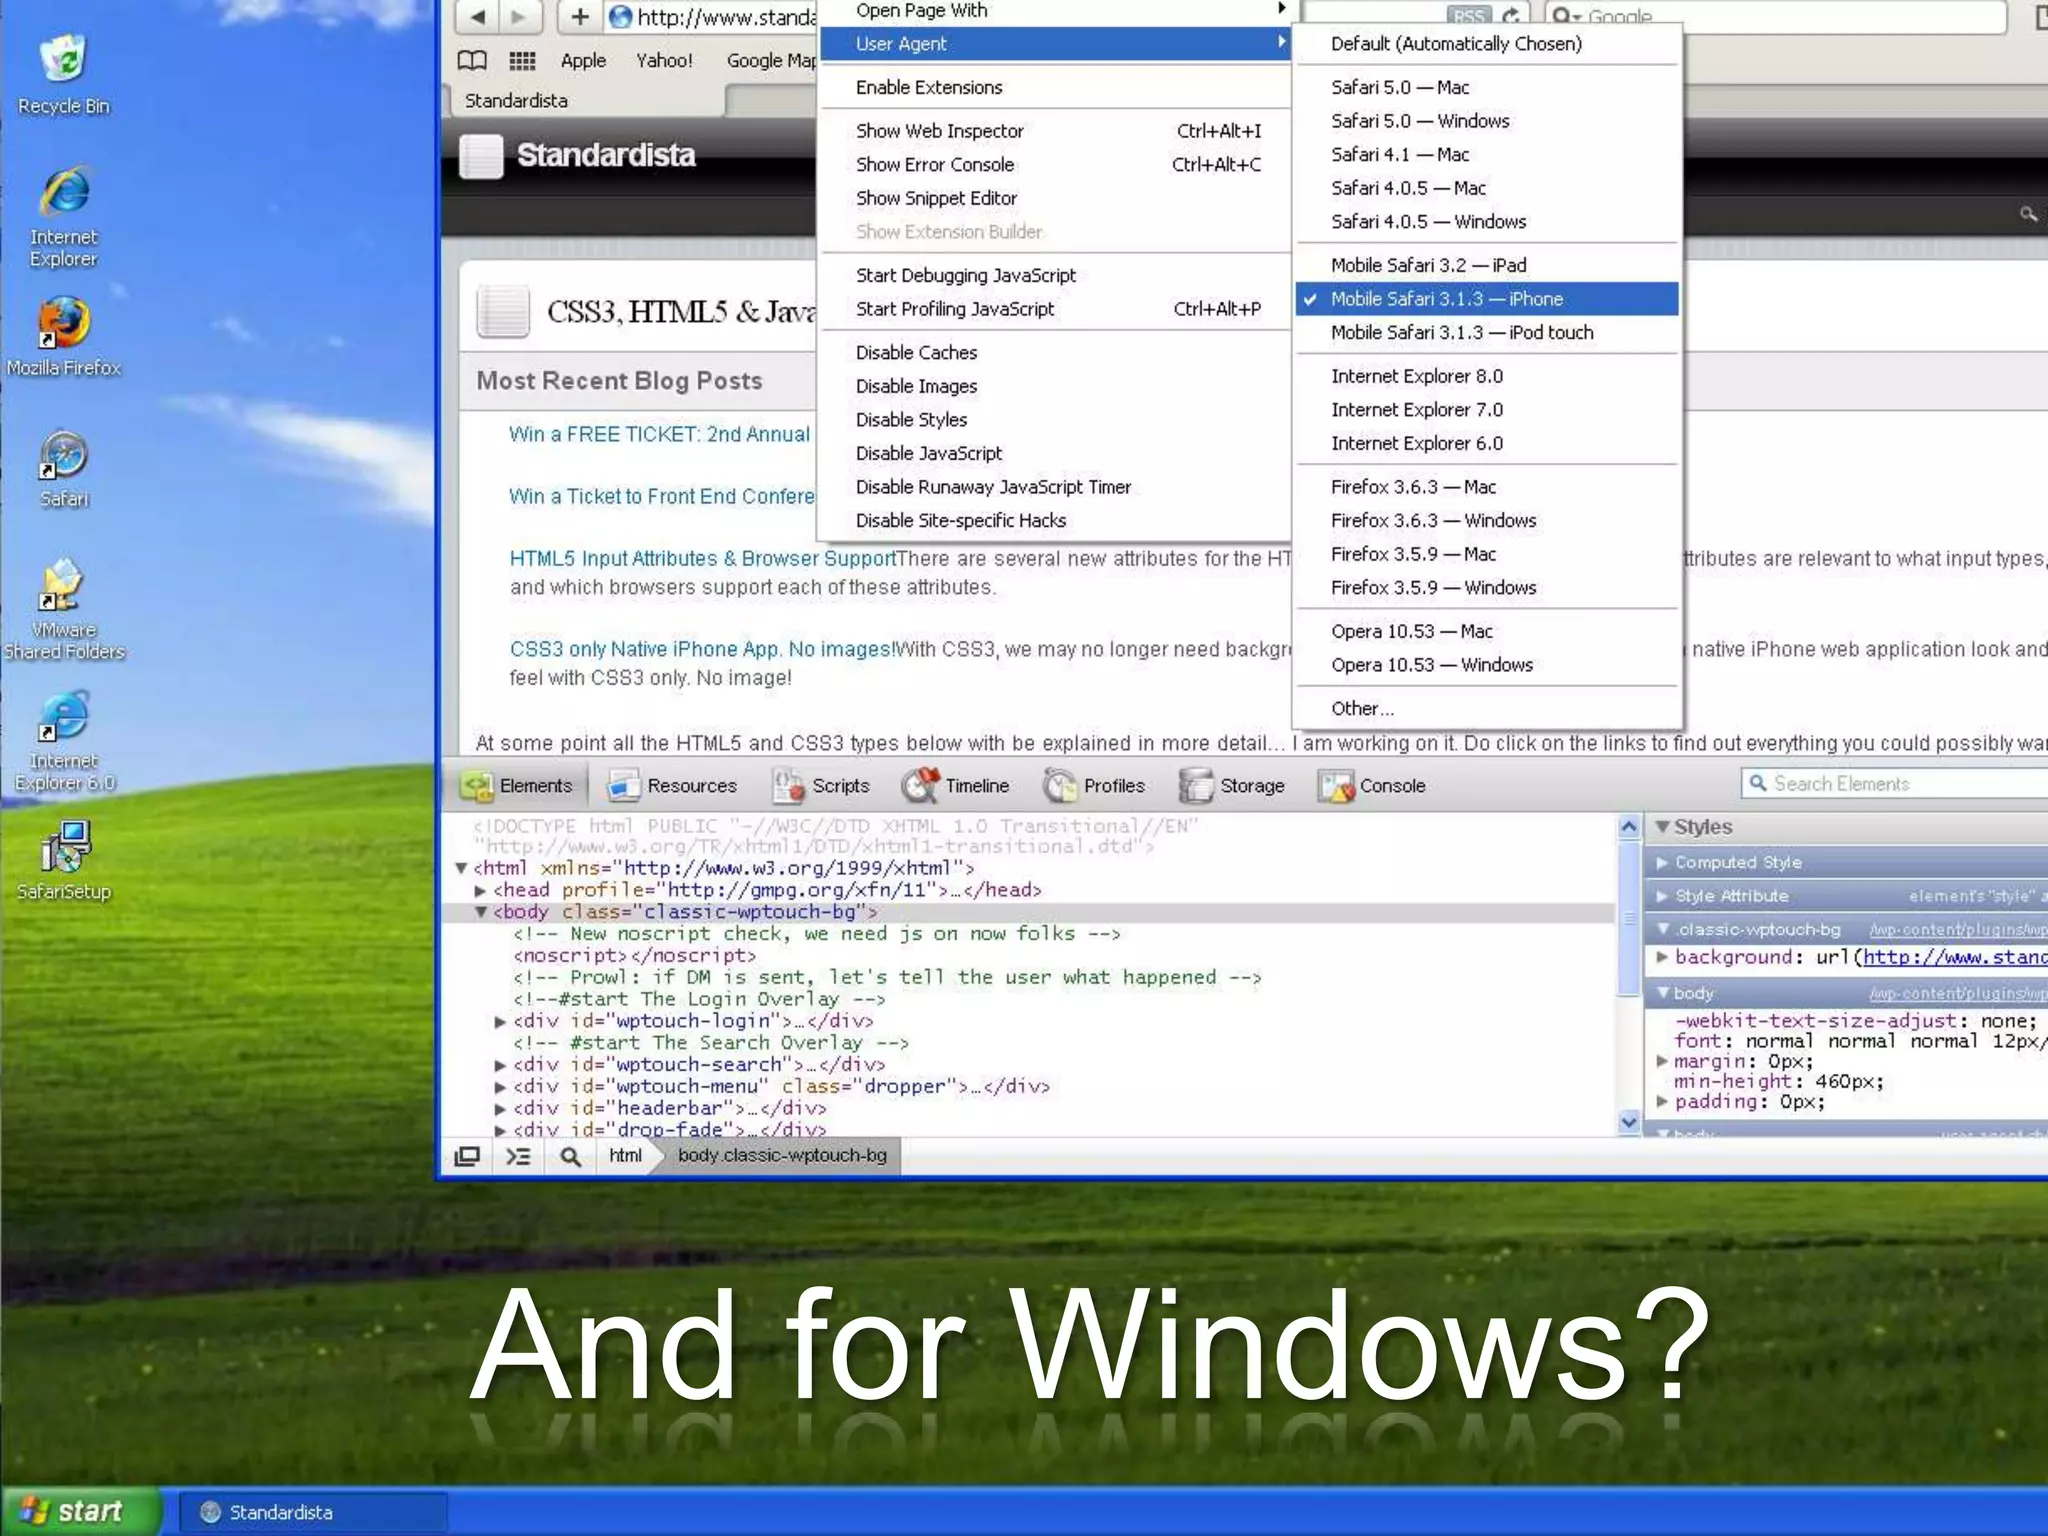The width and height of the screenshot is (2048, 1536).
Task: Open the Top Sites grid icon
Action: pyautogui.click(x=522, y=61)
